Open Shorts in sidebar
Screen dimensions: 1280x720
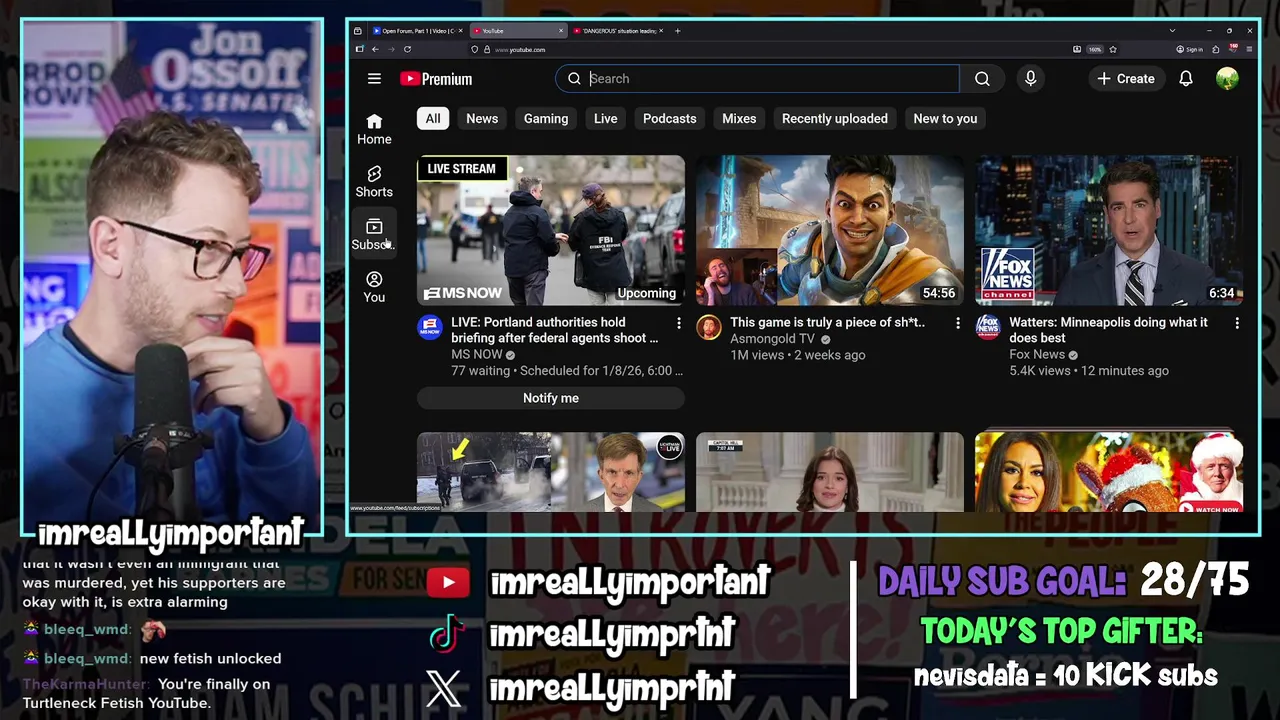click(374, 182)
